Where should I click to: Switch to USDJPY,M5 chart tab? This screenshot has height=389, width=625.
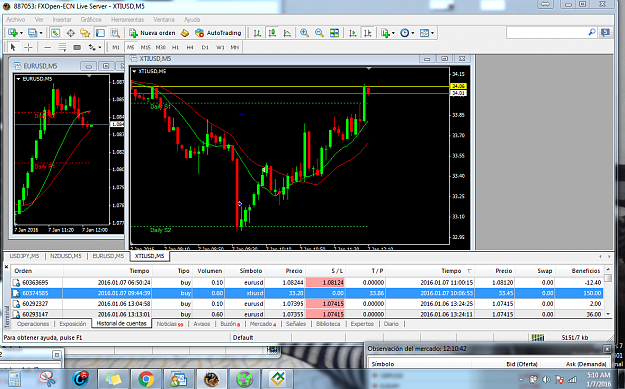[24, 256]
